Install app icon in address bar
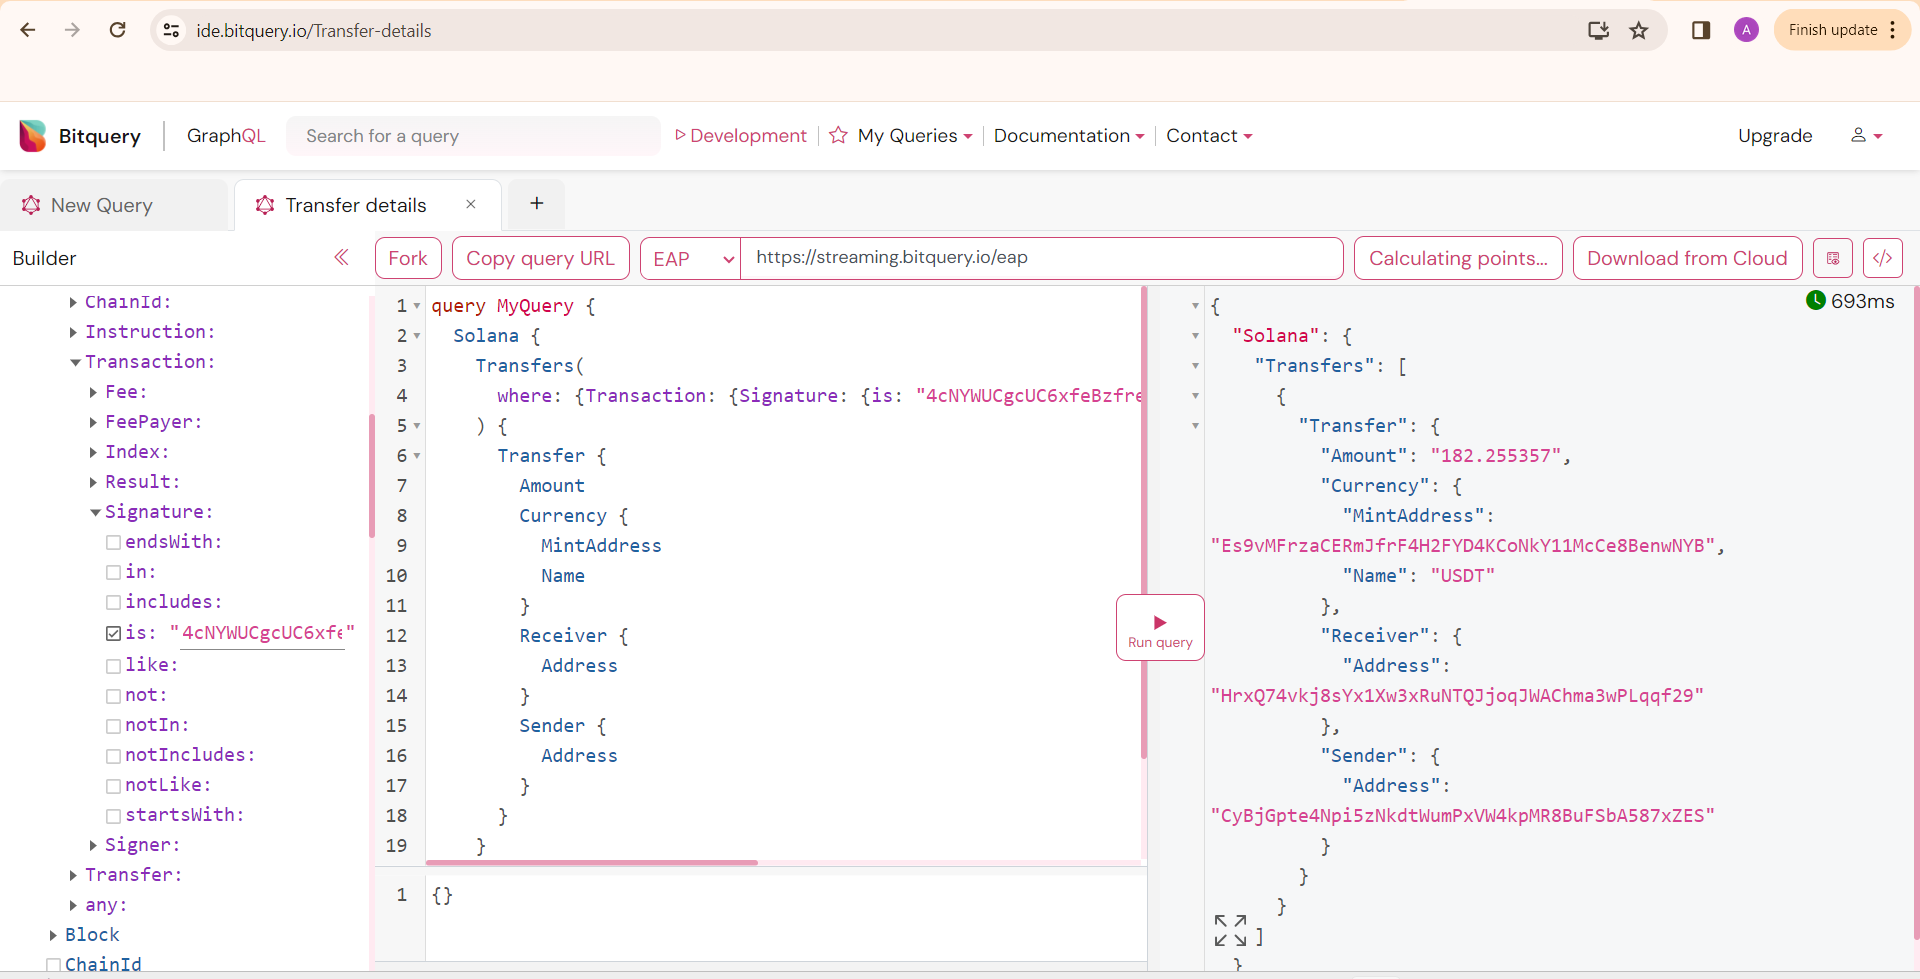This screenshot has width=1920, height=979. [x=1598, y=30]
